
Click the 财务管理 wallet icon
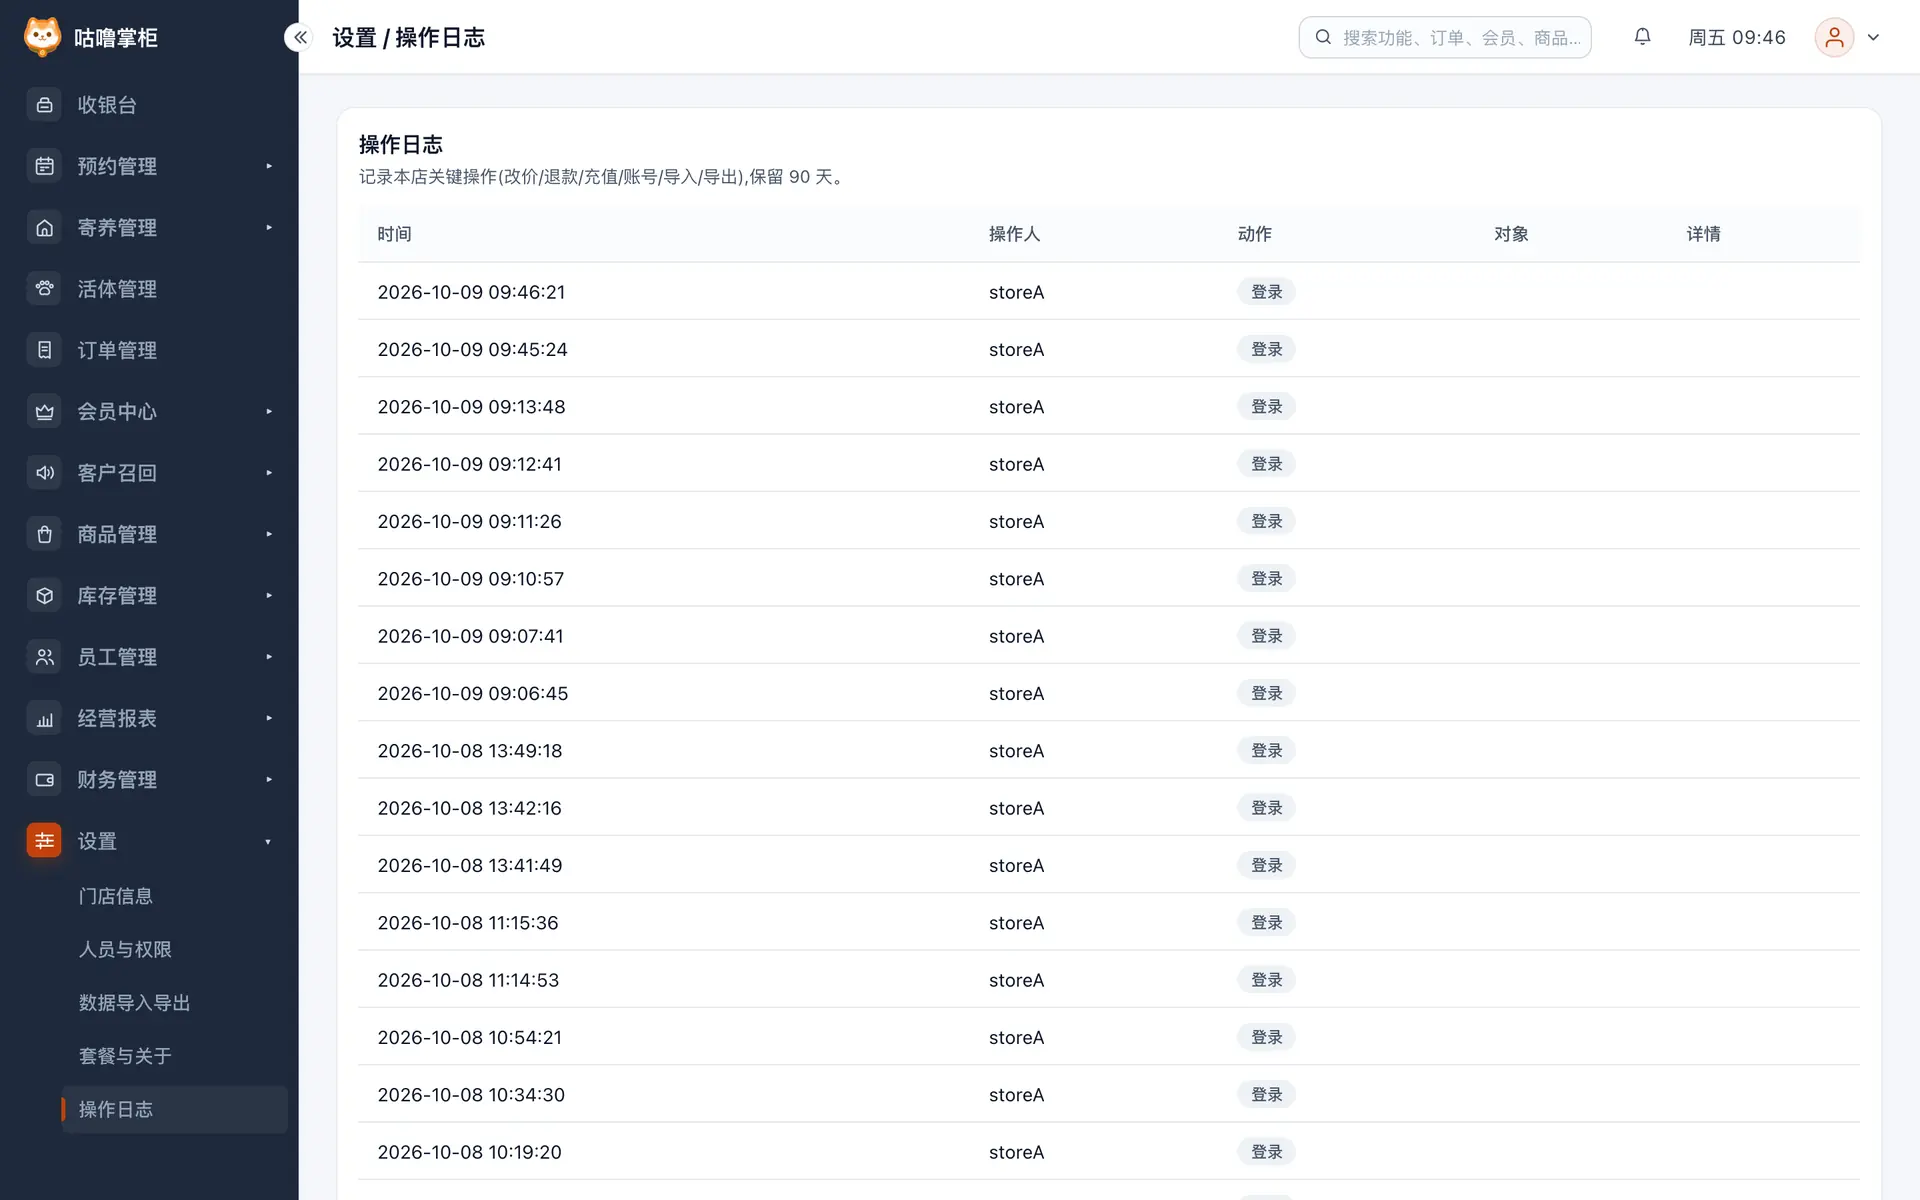coord(44,780)
